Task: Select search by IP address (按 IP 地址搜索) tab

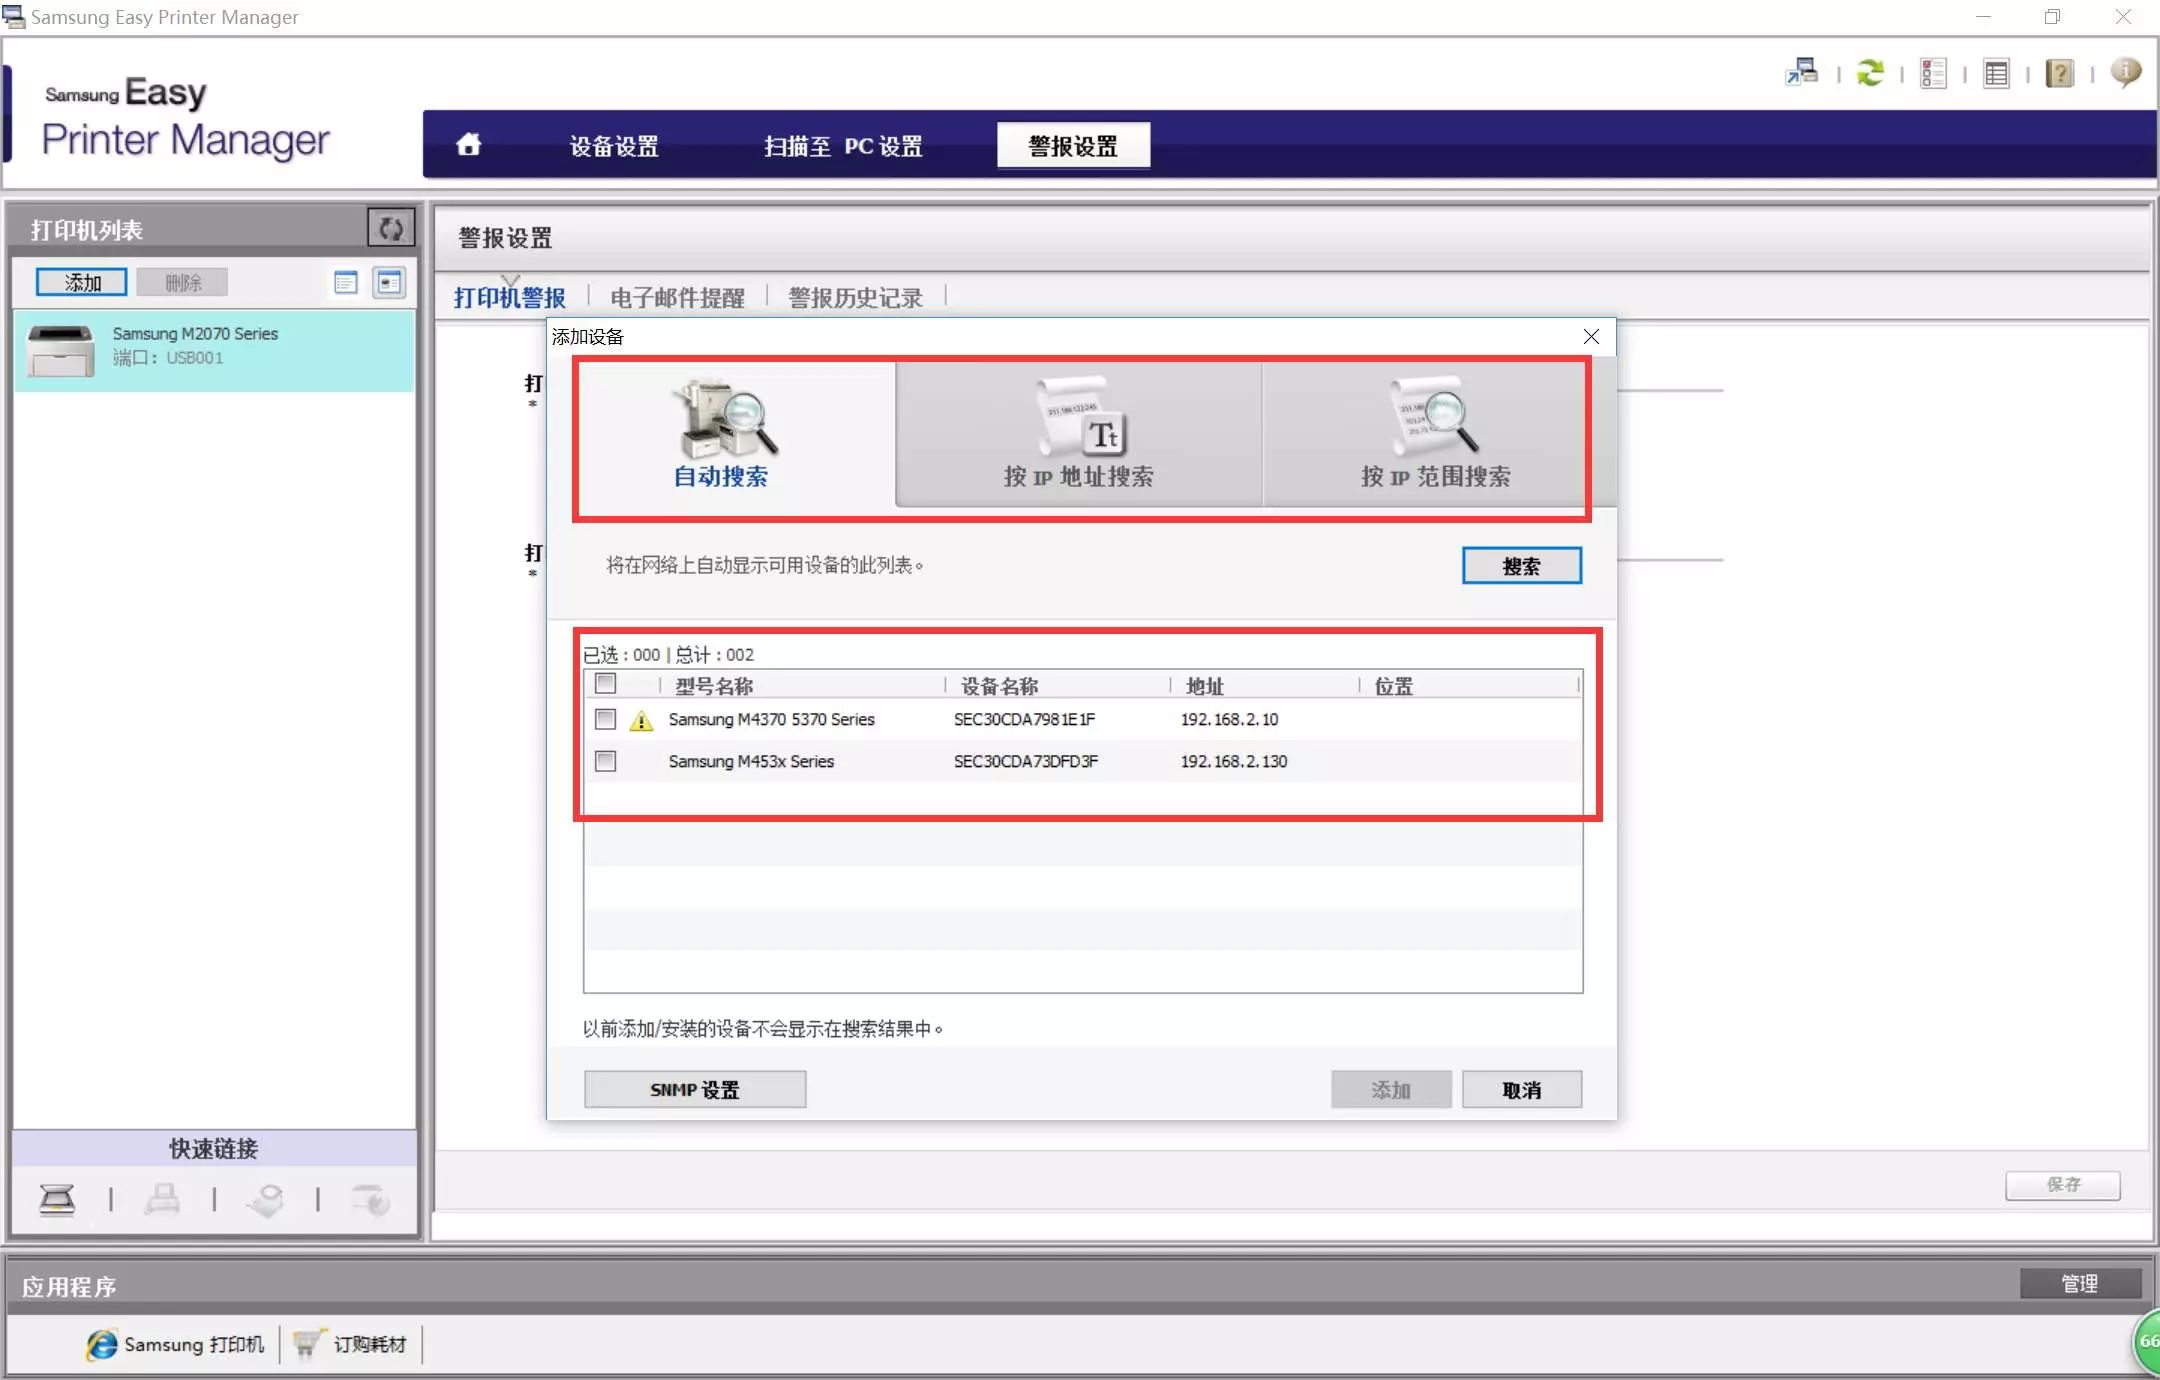Action: (1078, 433)
